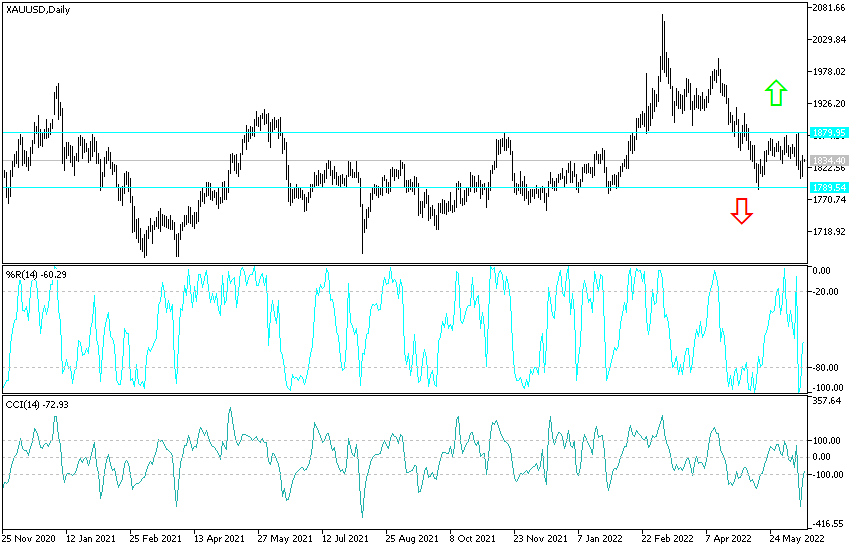Click the 27 May 2021 date label
Viewport: 860px width, 550px height.
285,538
